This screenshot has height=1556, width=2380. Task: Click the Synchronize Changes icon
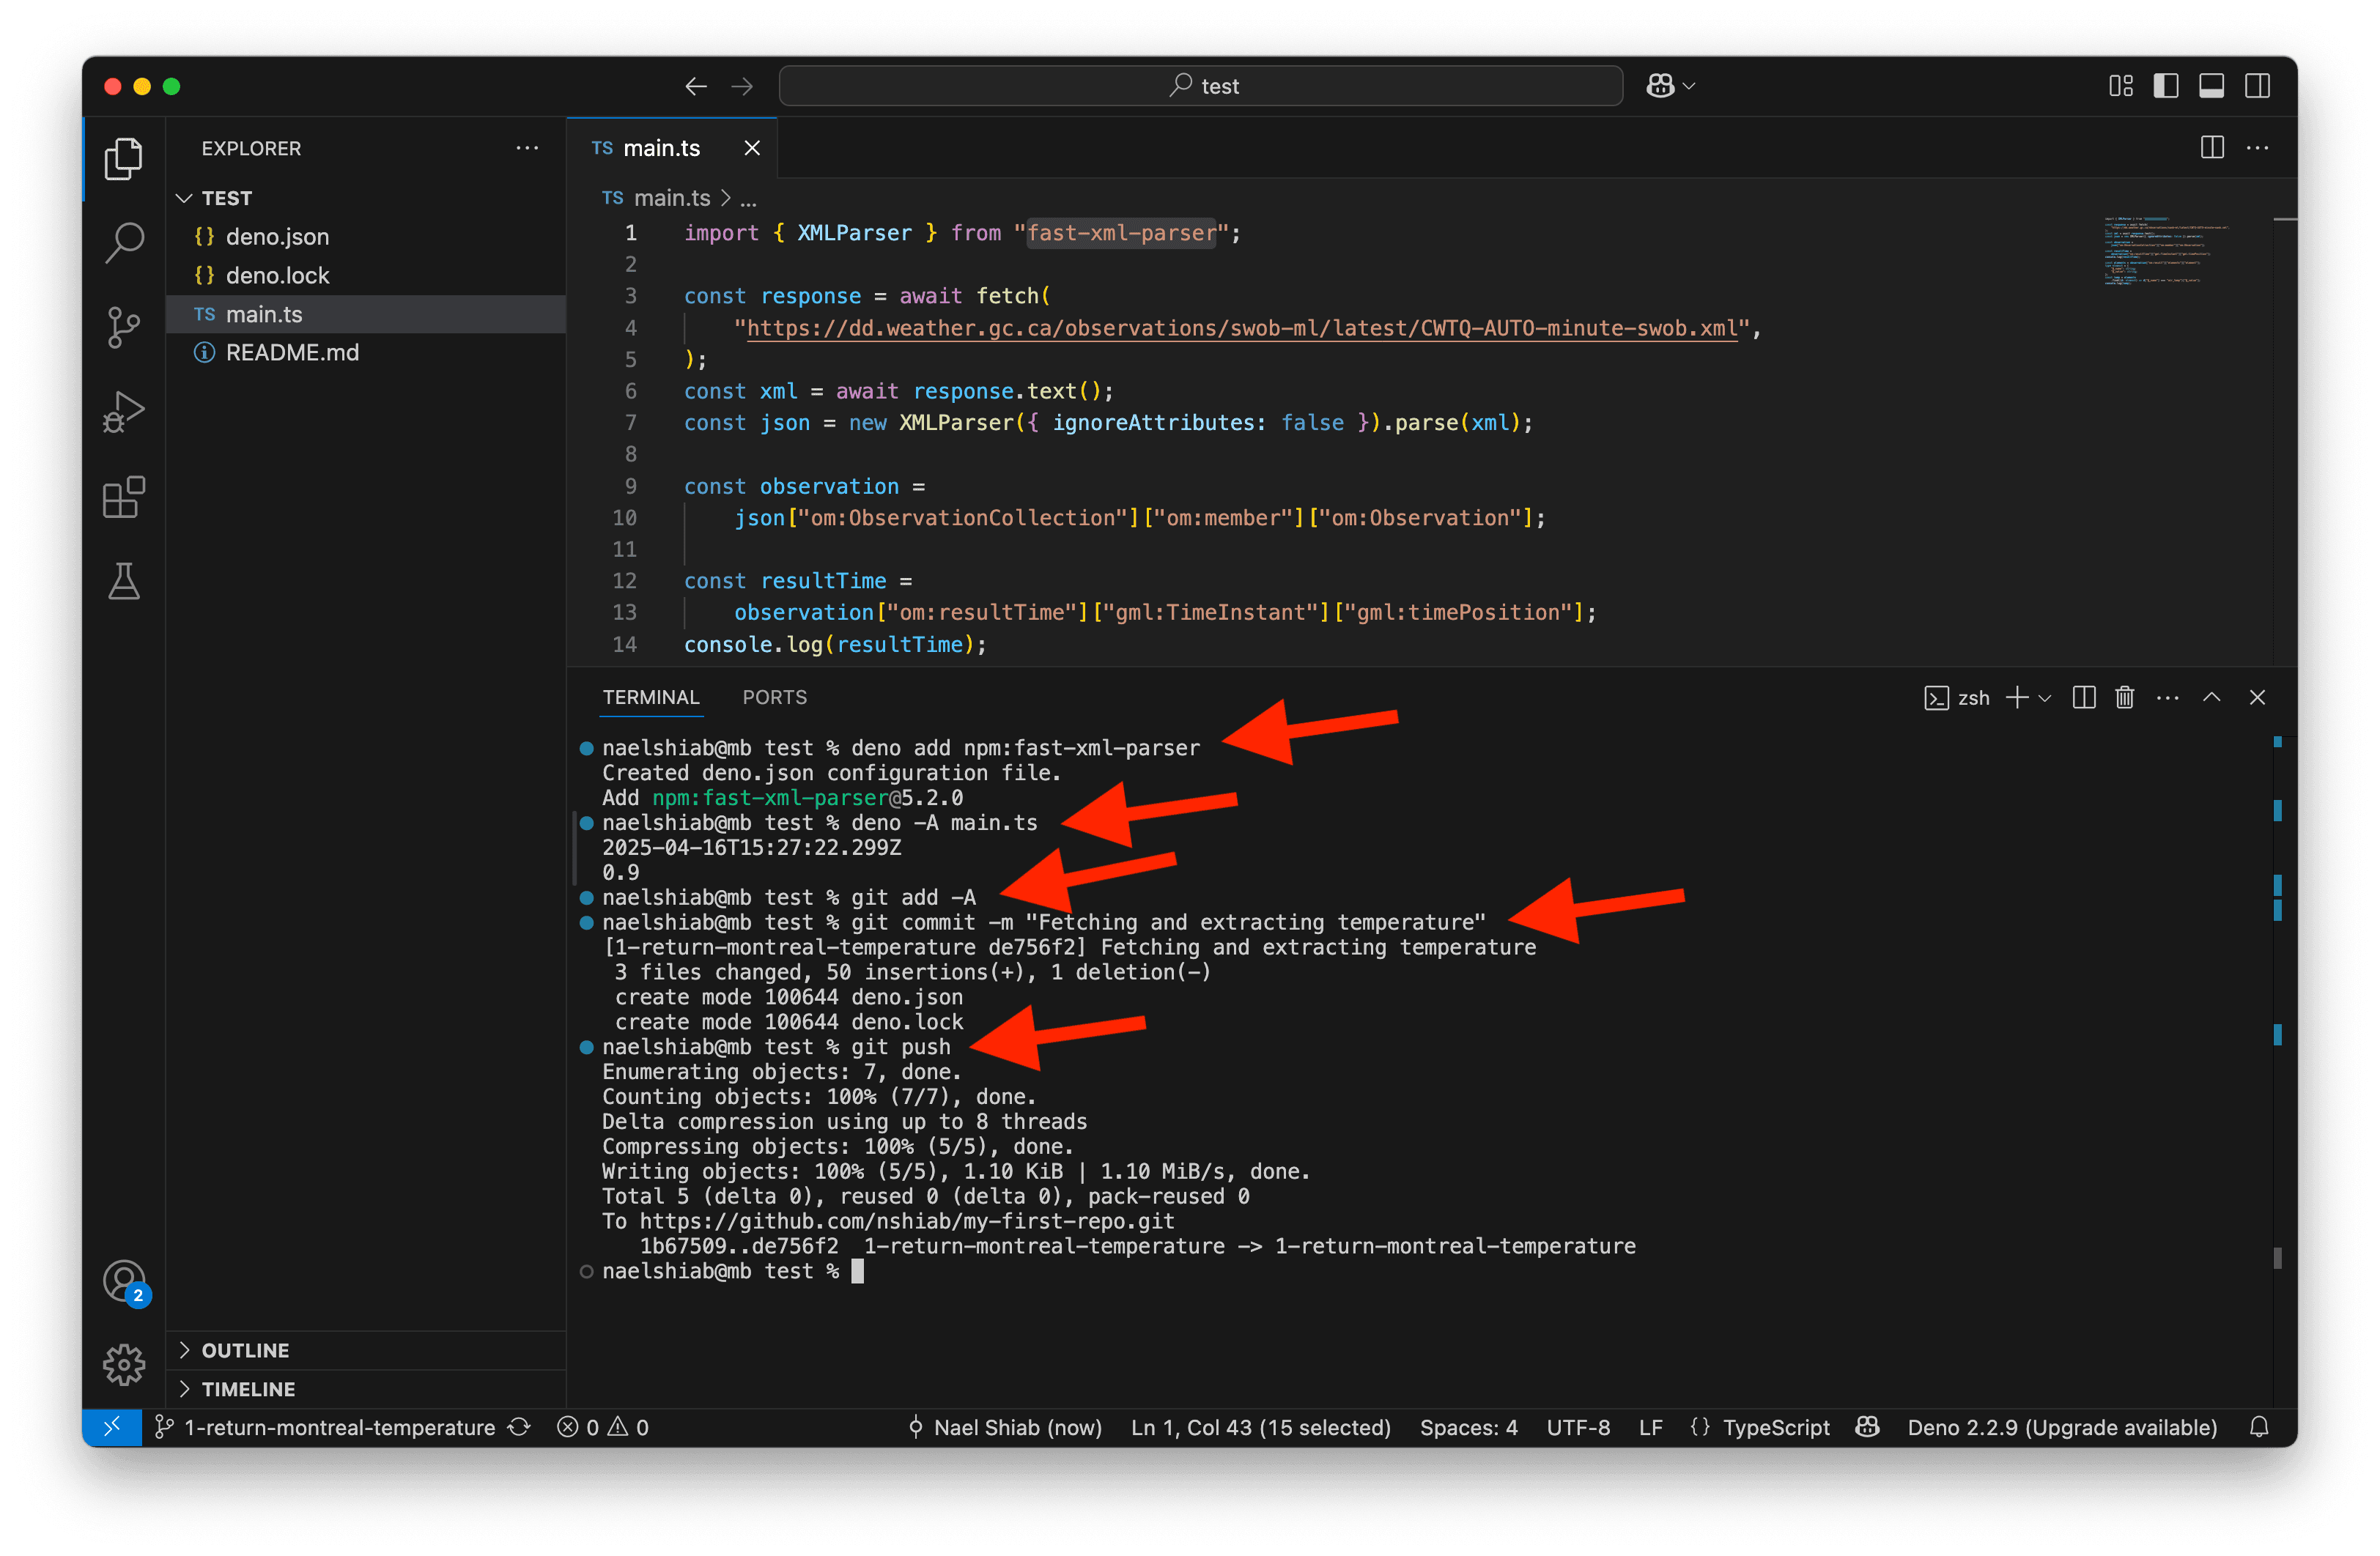519,1427
